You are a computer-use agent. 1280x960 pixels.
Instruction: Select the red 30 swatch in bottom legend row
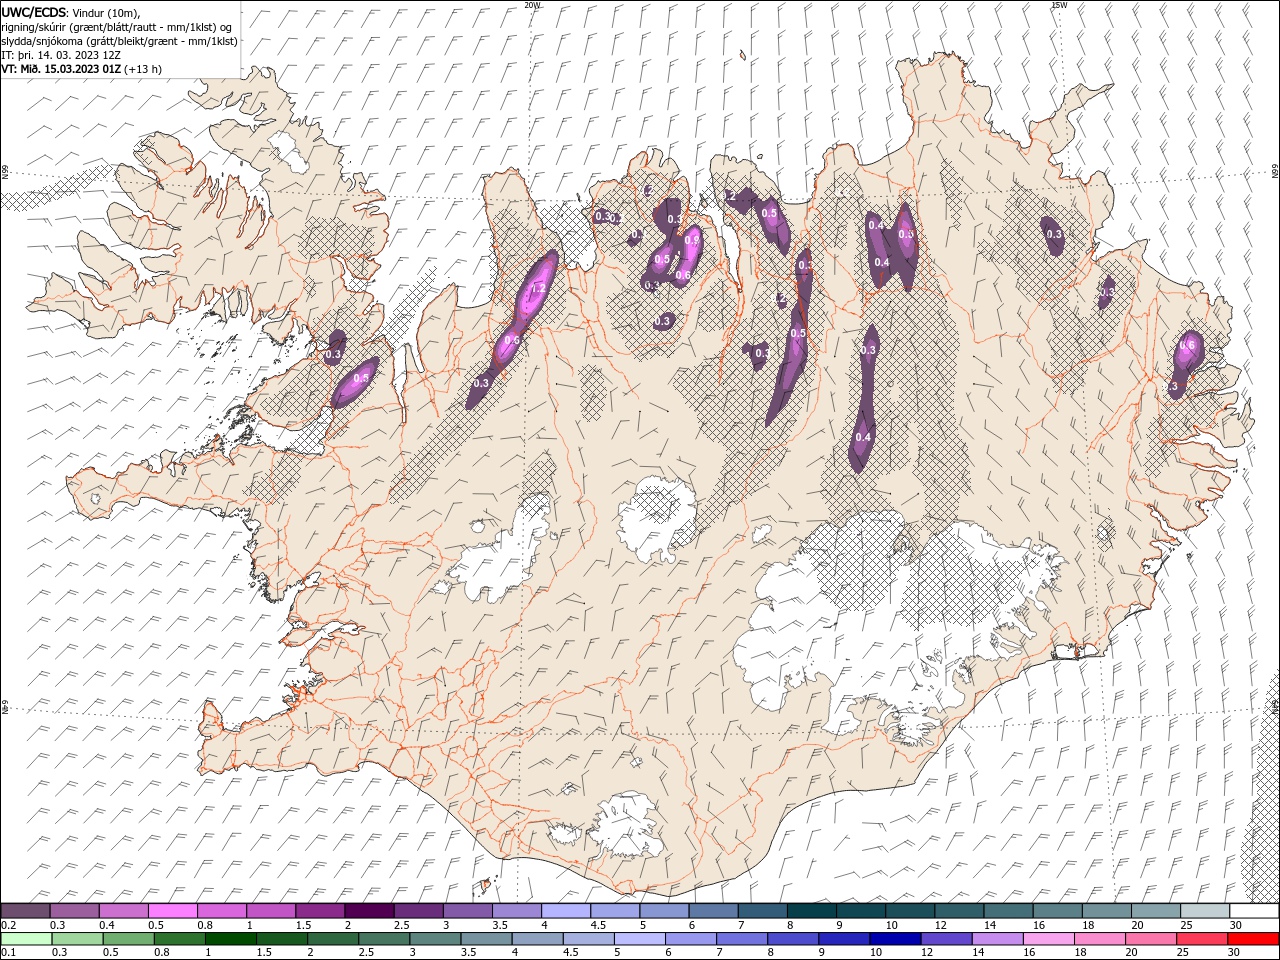1252,940
